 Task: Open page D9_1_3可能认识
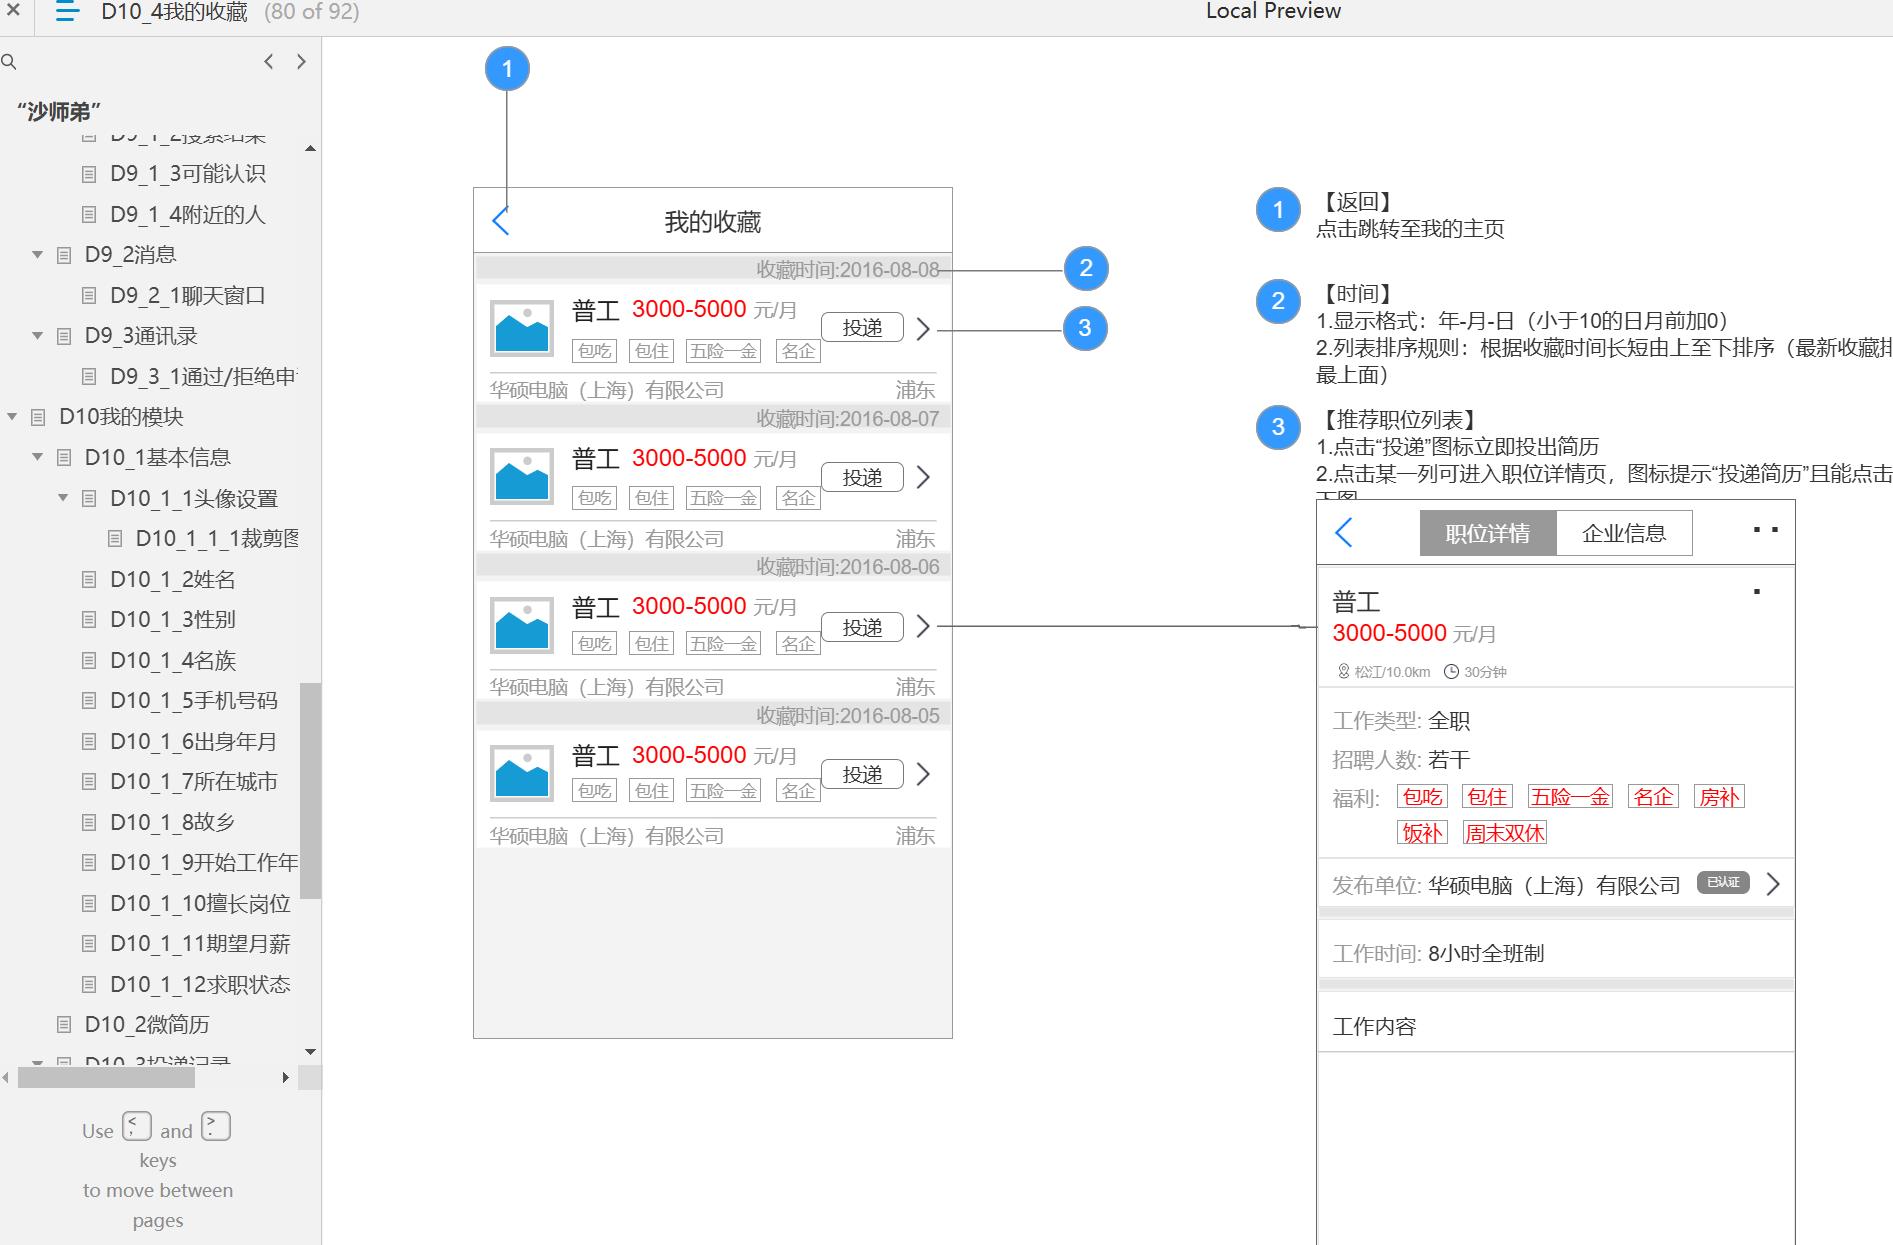[x=188, y=174]
